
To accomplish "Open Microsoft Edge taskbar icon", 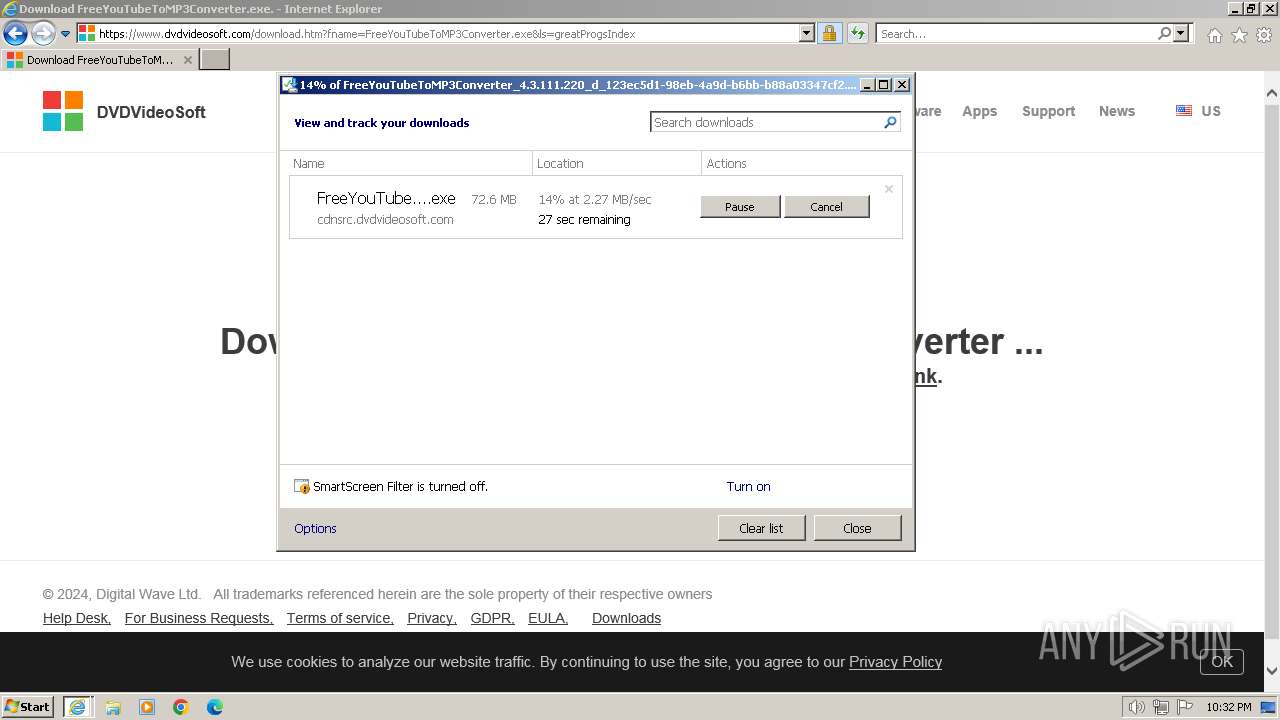I will (215, 707).
